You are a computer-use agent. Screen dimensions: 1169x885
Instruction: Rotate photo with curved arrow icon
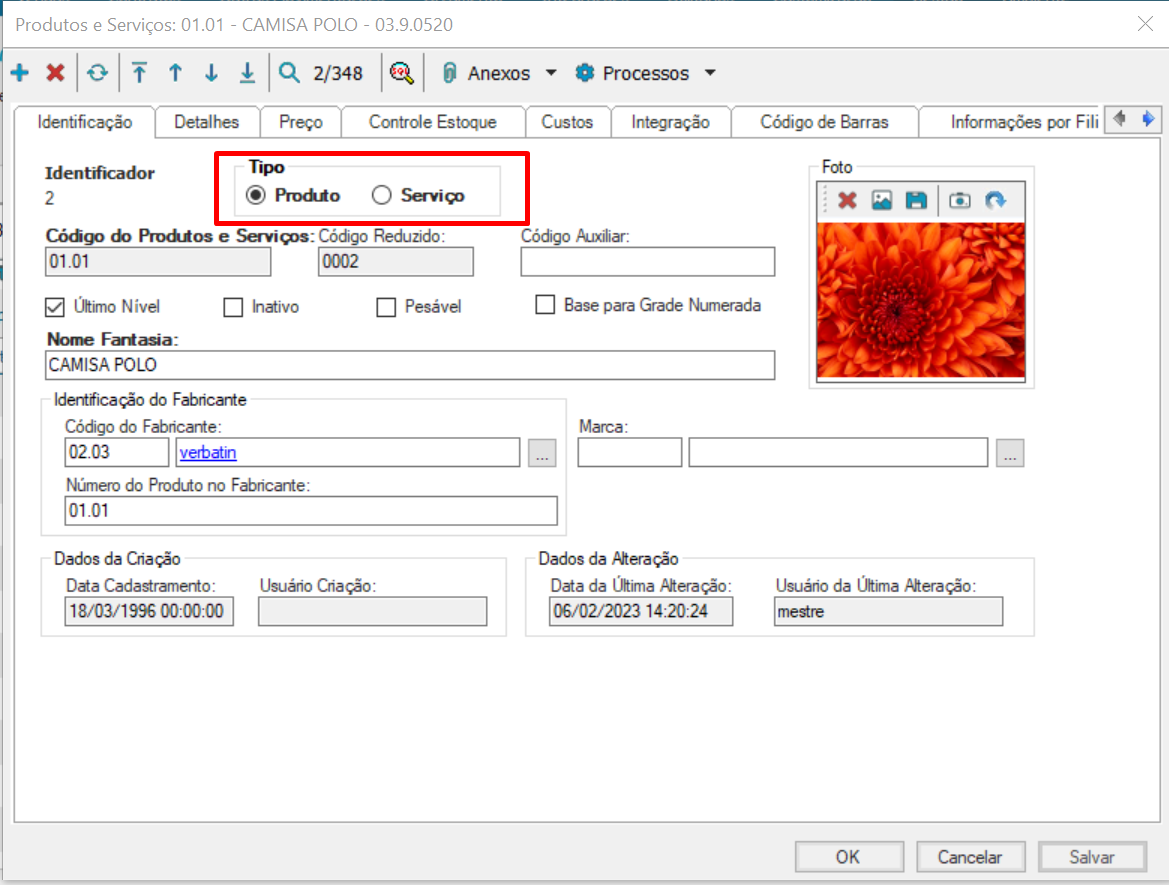(995, 200)
